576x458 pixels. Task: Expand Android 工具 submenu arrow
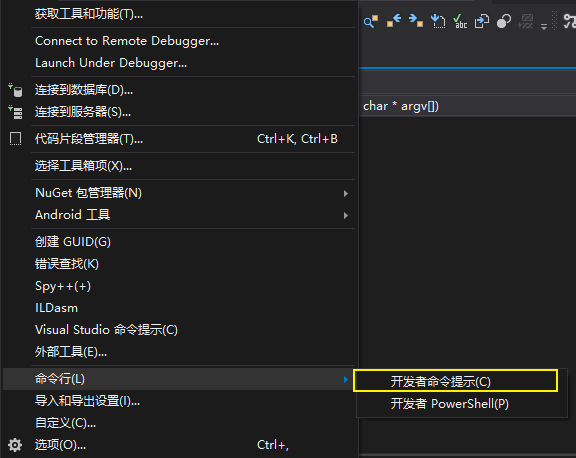point(346,215)
